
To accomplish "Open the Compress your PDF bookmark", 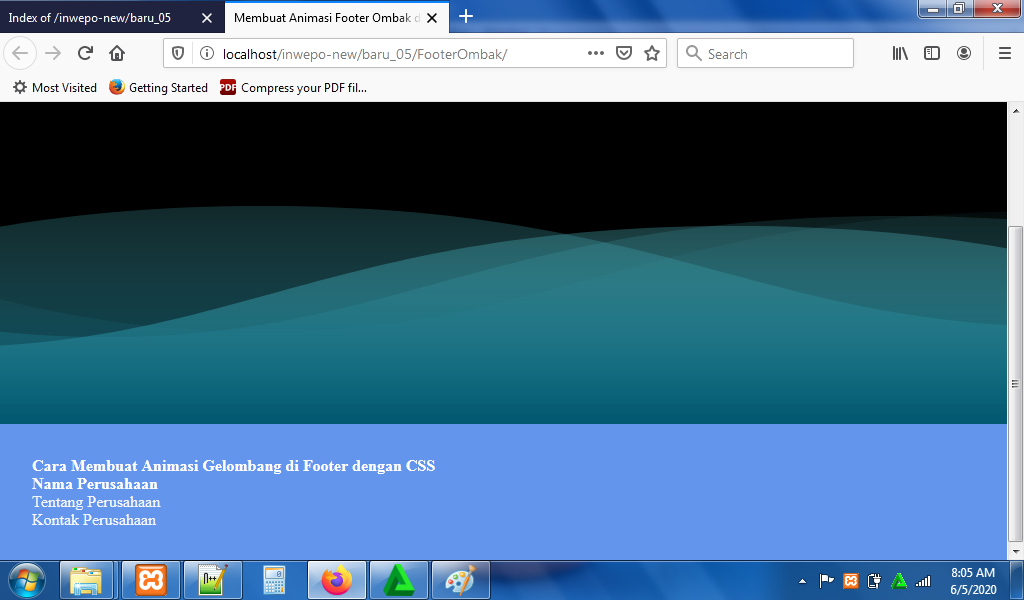I will pos(293,87).
